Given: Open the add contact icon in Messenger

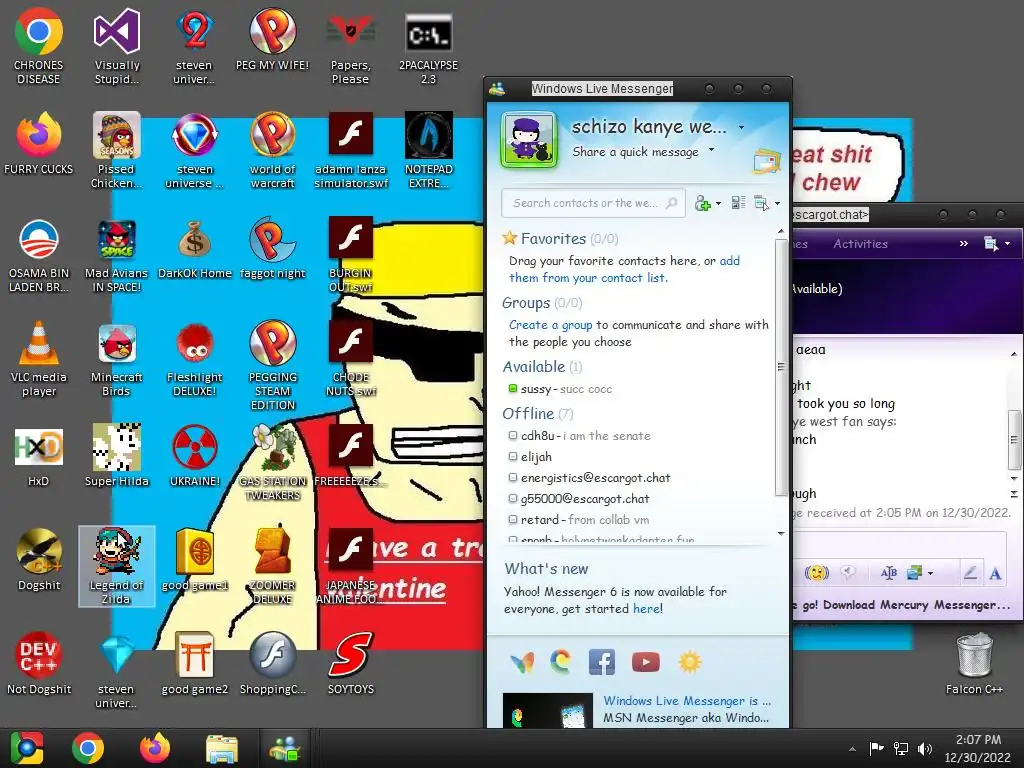Looking at the screenshot, I should 703,203.
